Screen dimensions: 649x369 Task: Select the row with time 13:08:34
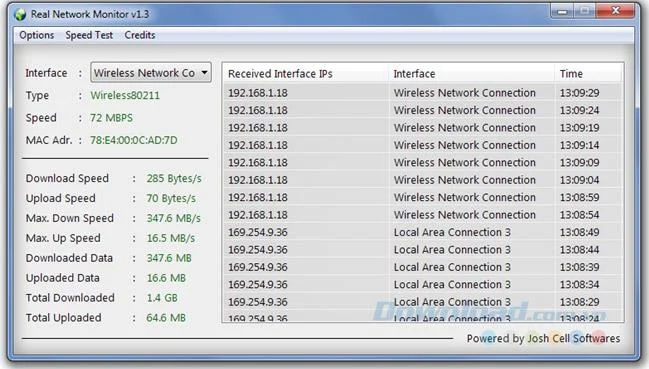[x=423, y=284]
